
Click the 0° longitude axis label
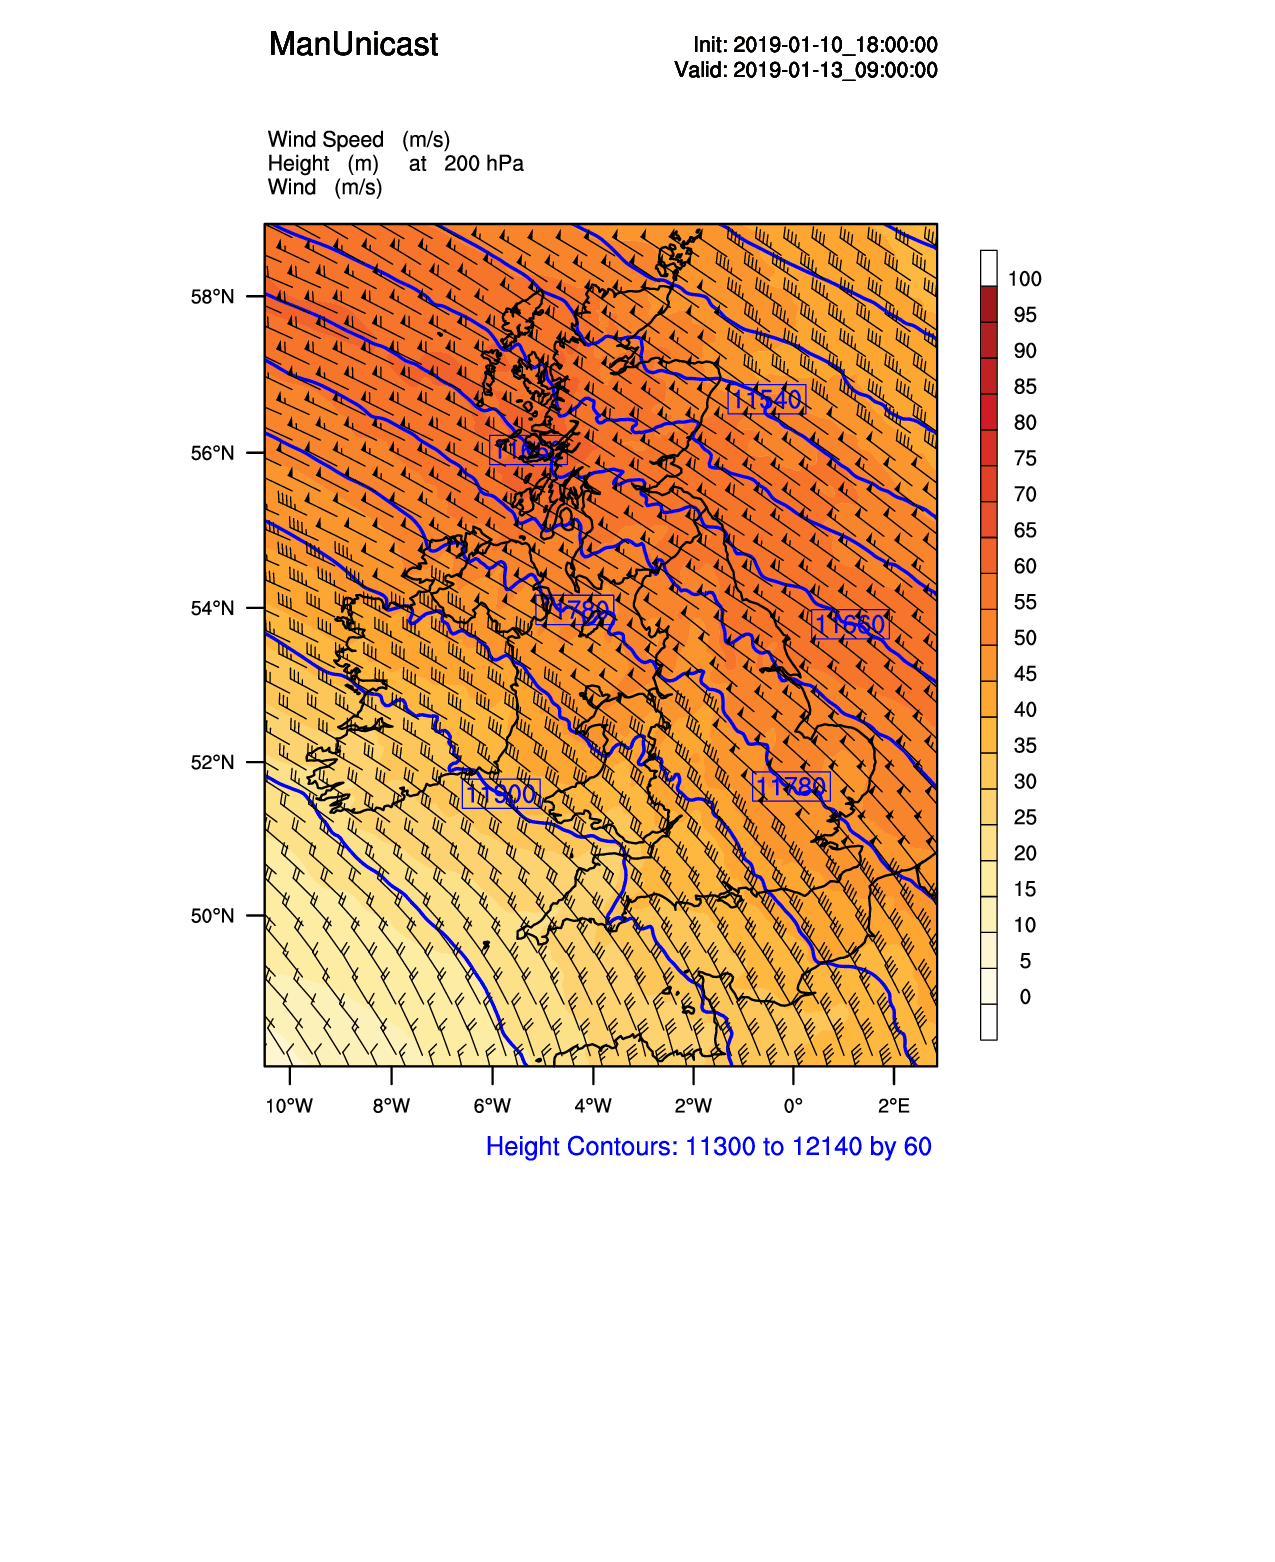coord(793,1105)
